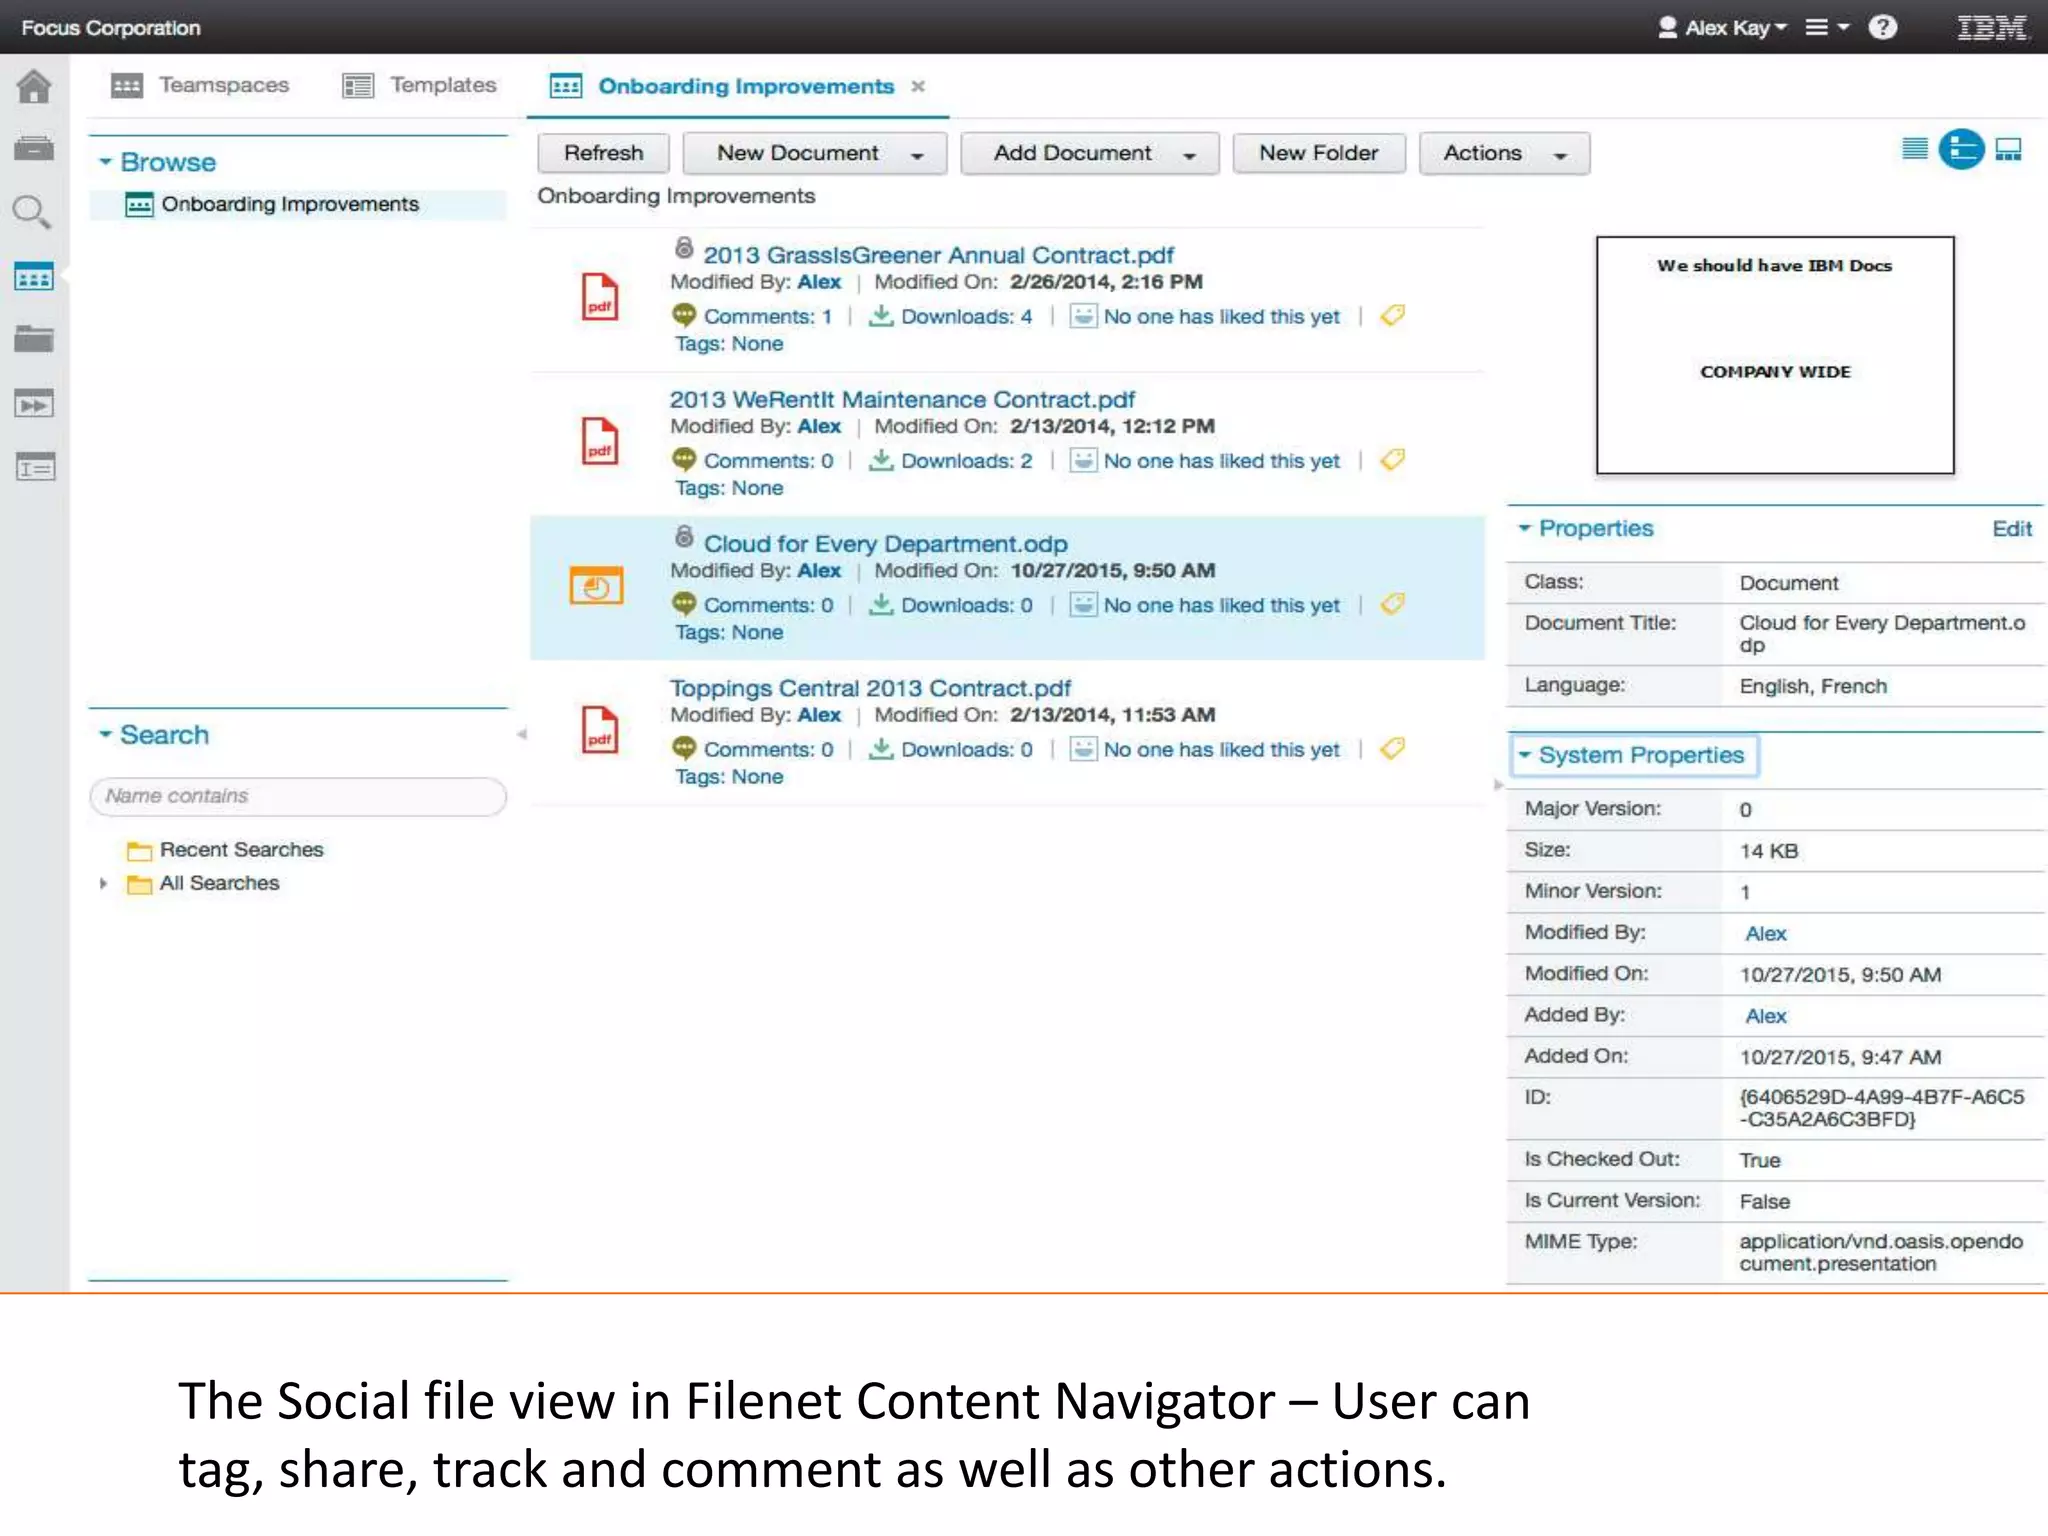
Task: Open New Document dropdown arrow
Action: [x=917, y=155]
